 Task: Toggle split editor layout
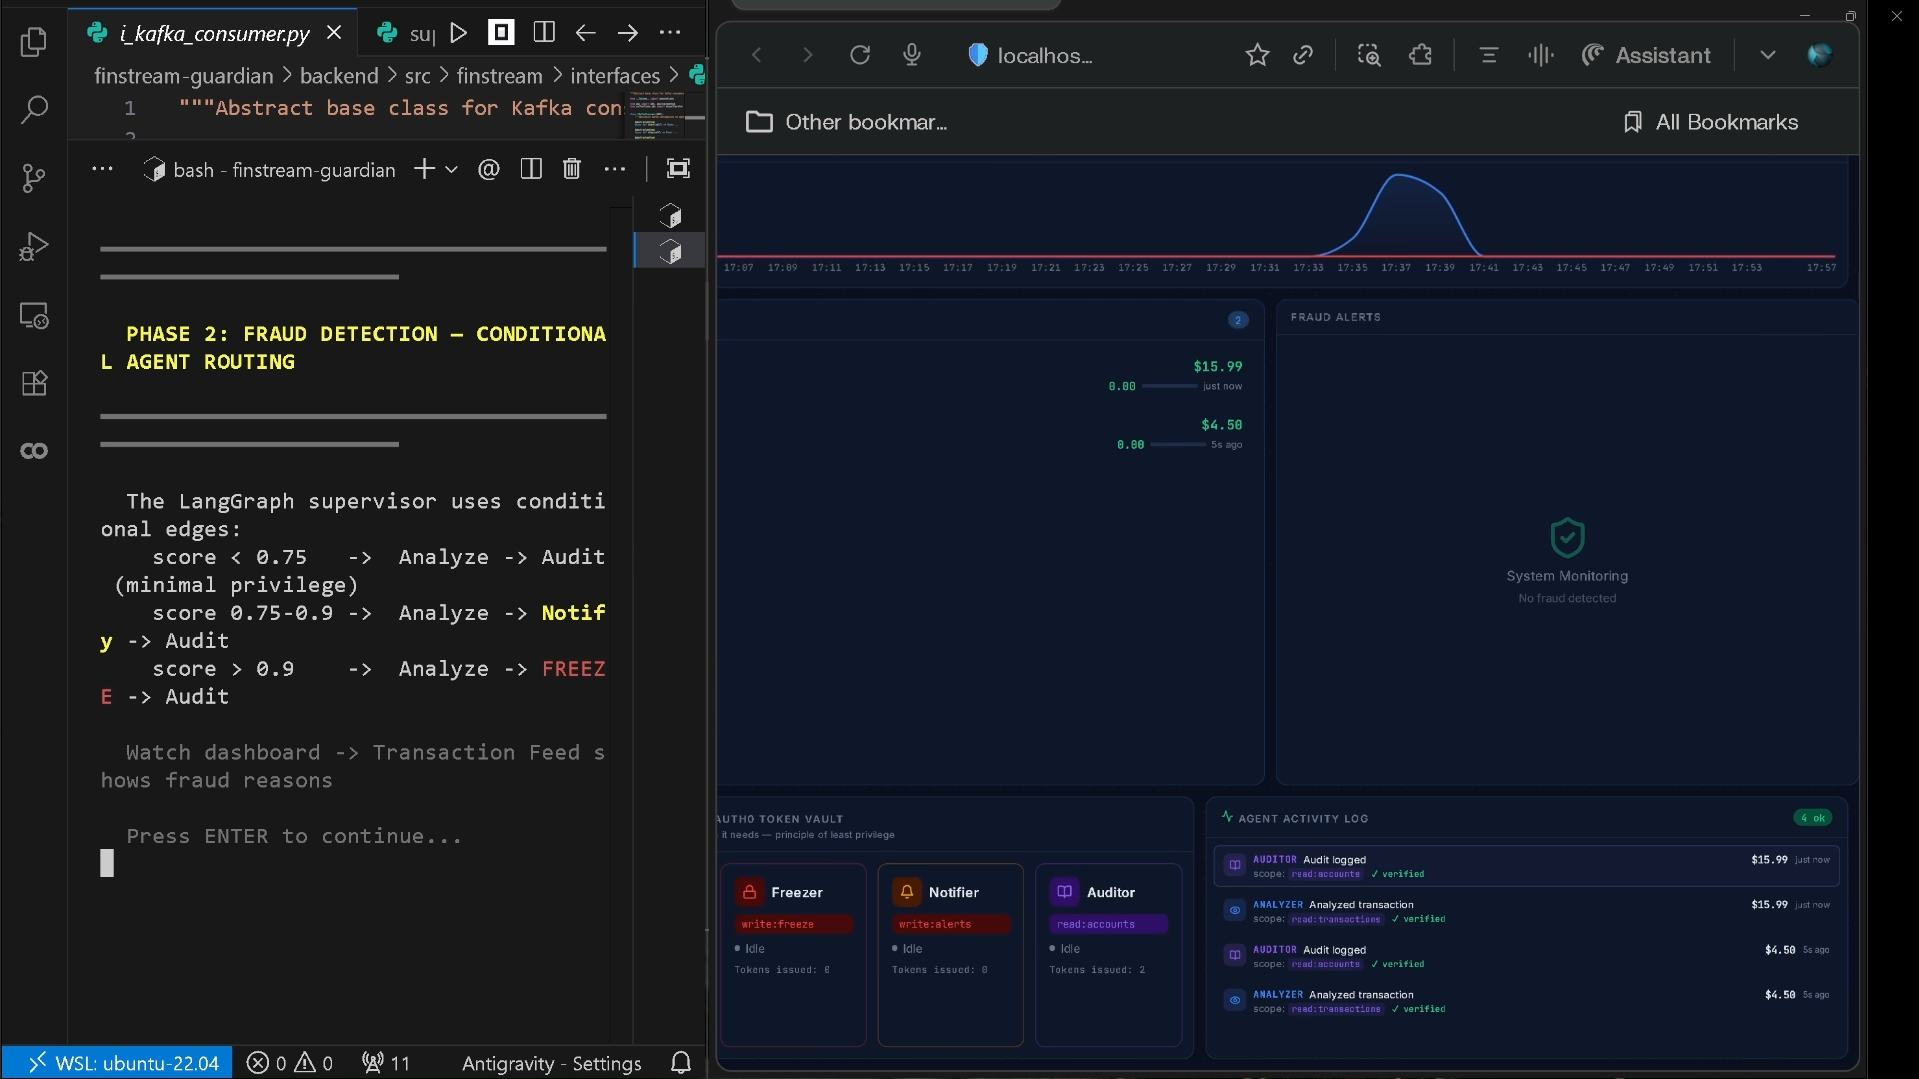tap(544, 33)
